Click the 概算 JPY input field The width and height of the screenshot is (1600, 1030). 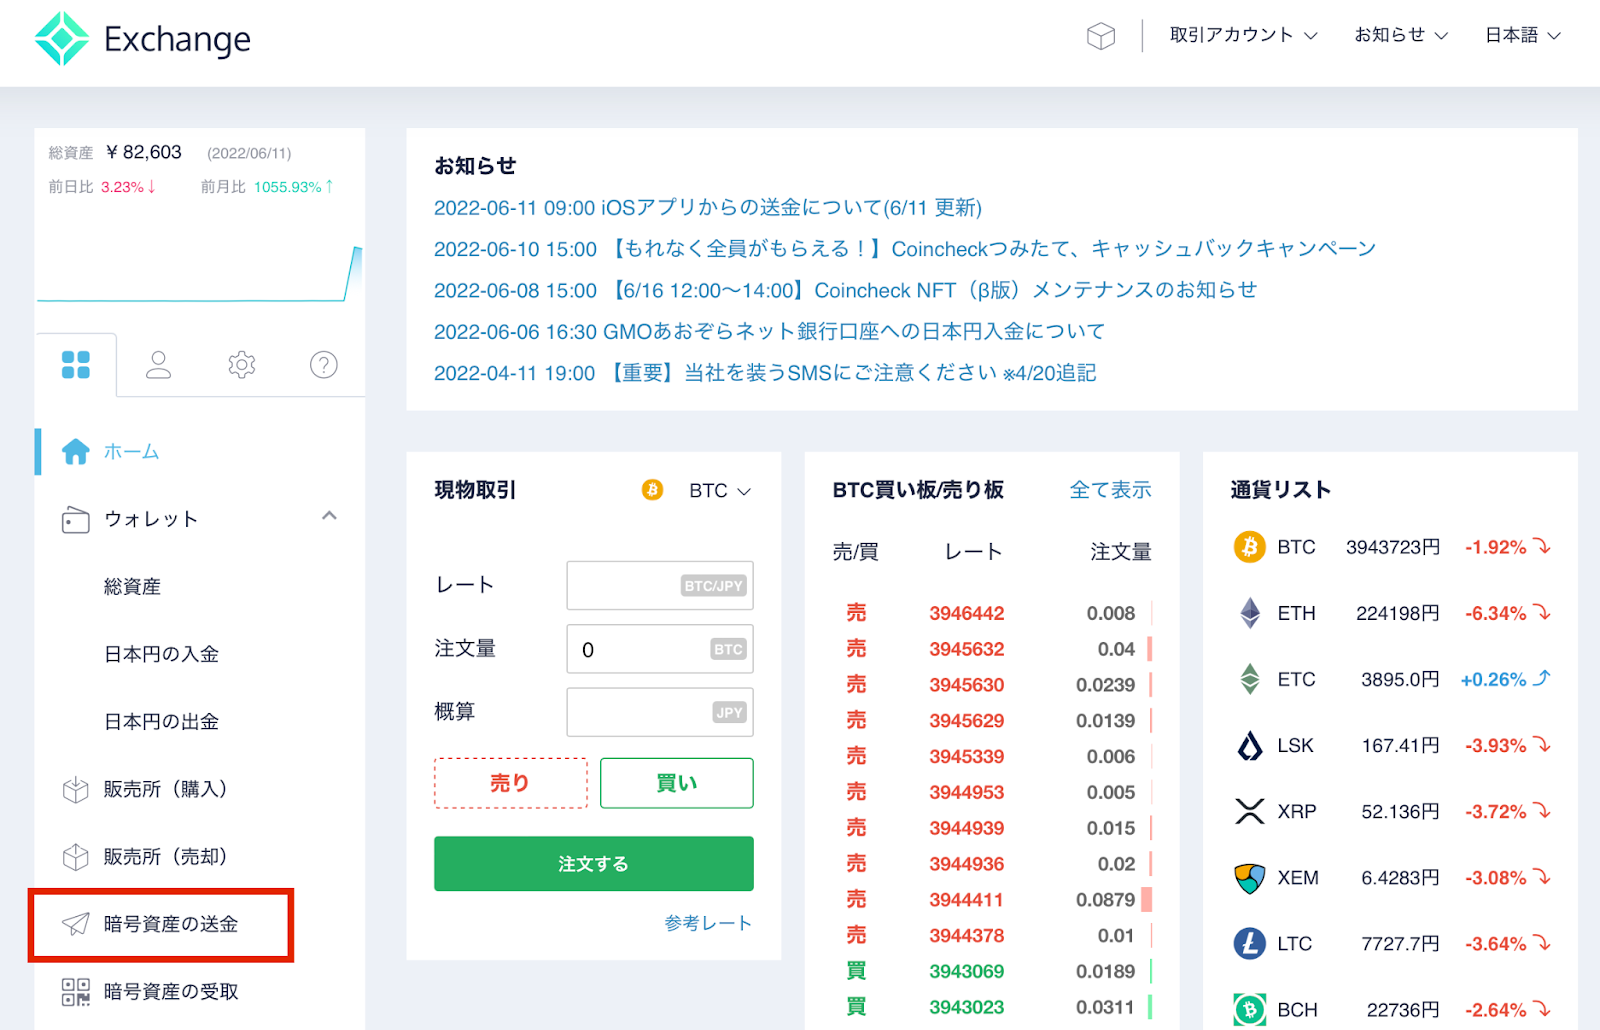660,712
